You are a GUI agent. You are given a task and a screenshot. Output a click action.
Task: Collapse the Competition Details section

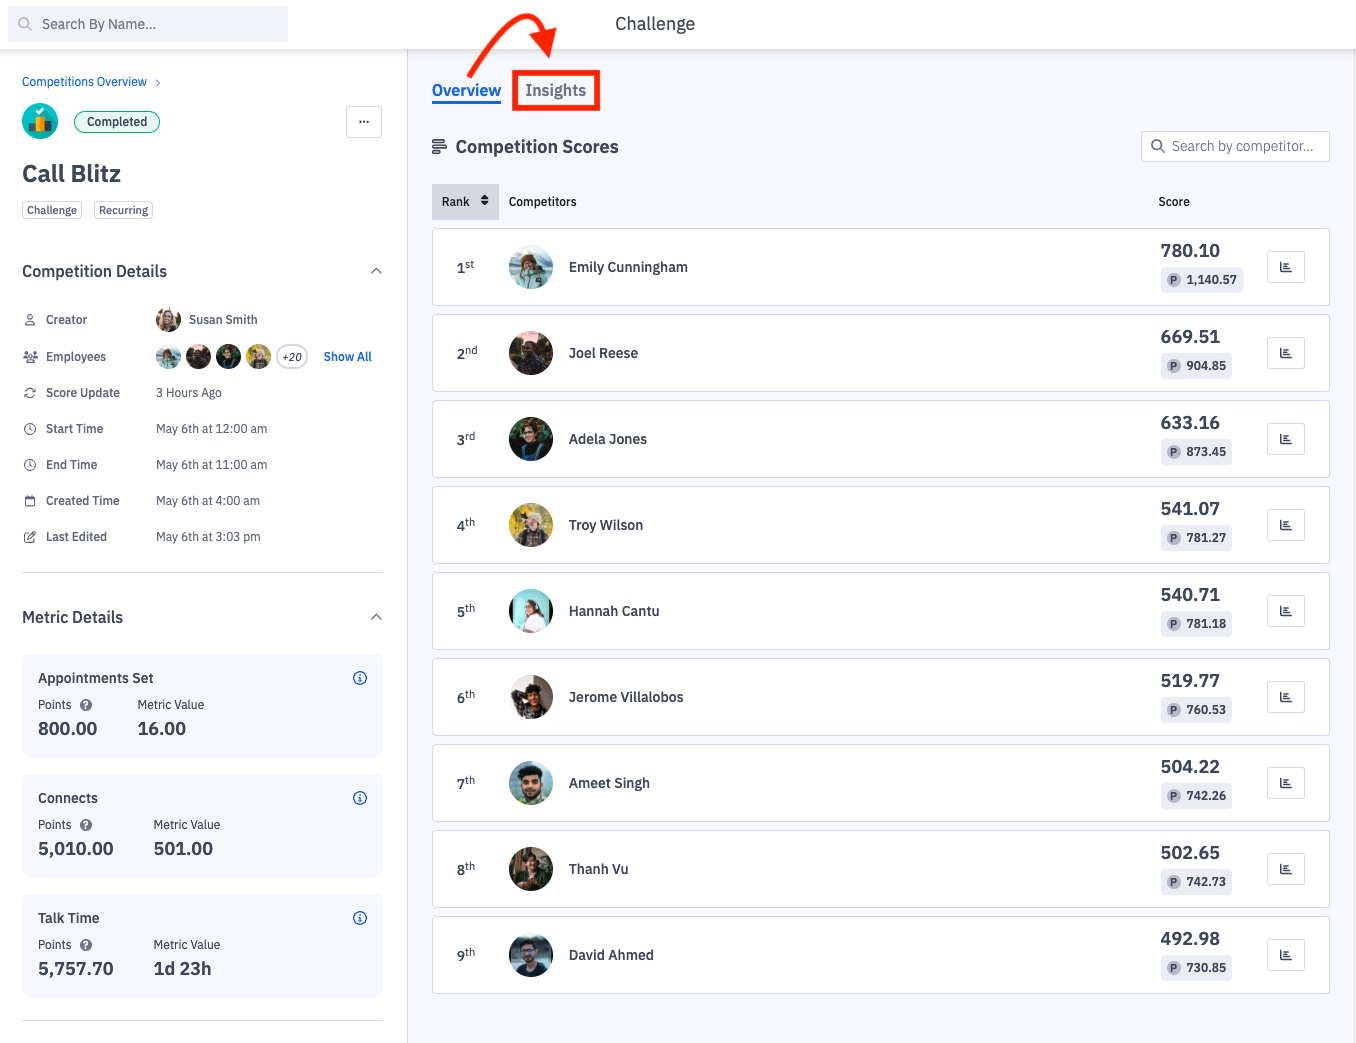pyautogui.click(x=376, y=271)
